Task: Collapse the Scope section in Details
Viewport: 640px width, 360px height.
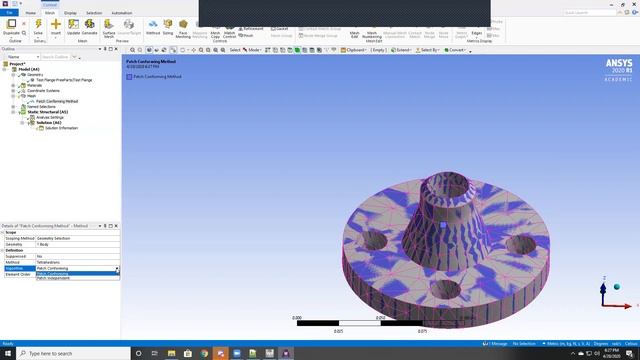Action: 2,232
